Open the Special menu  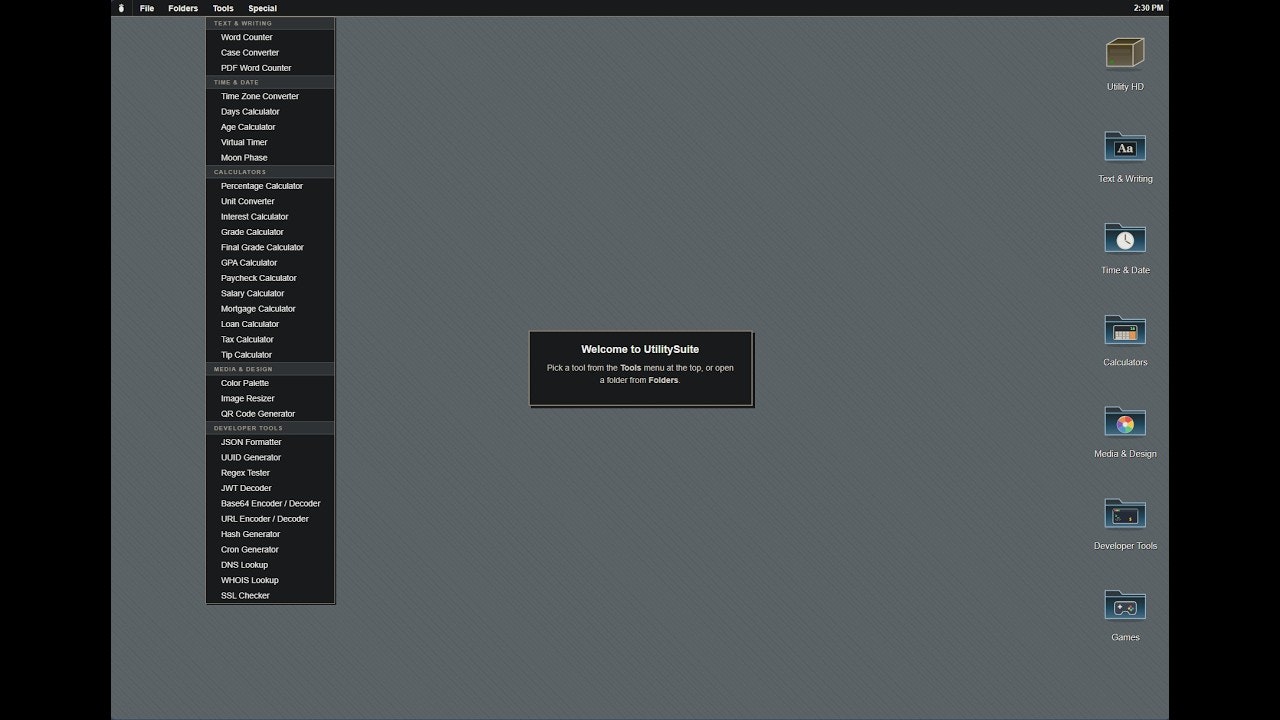262,8
